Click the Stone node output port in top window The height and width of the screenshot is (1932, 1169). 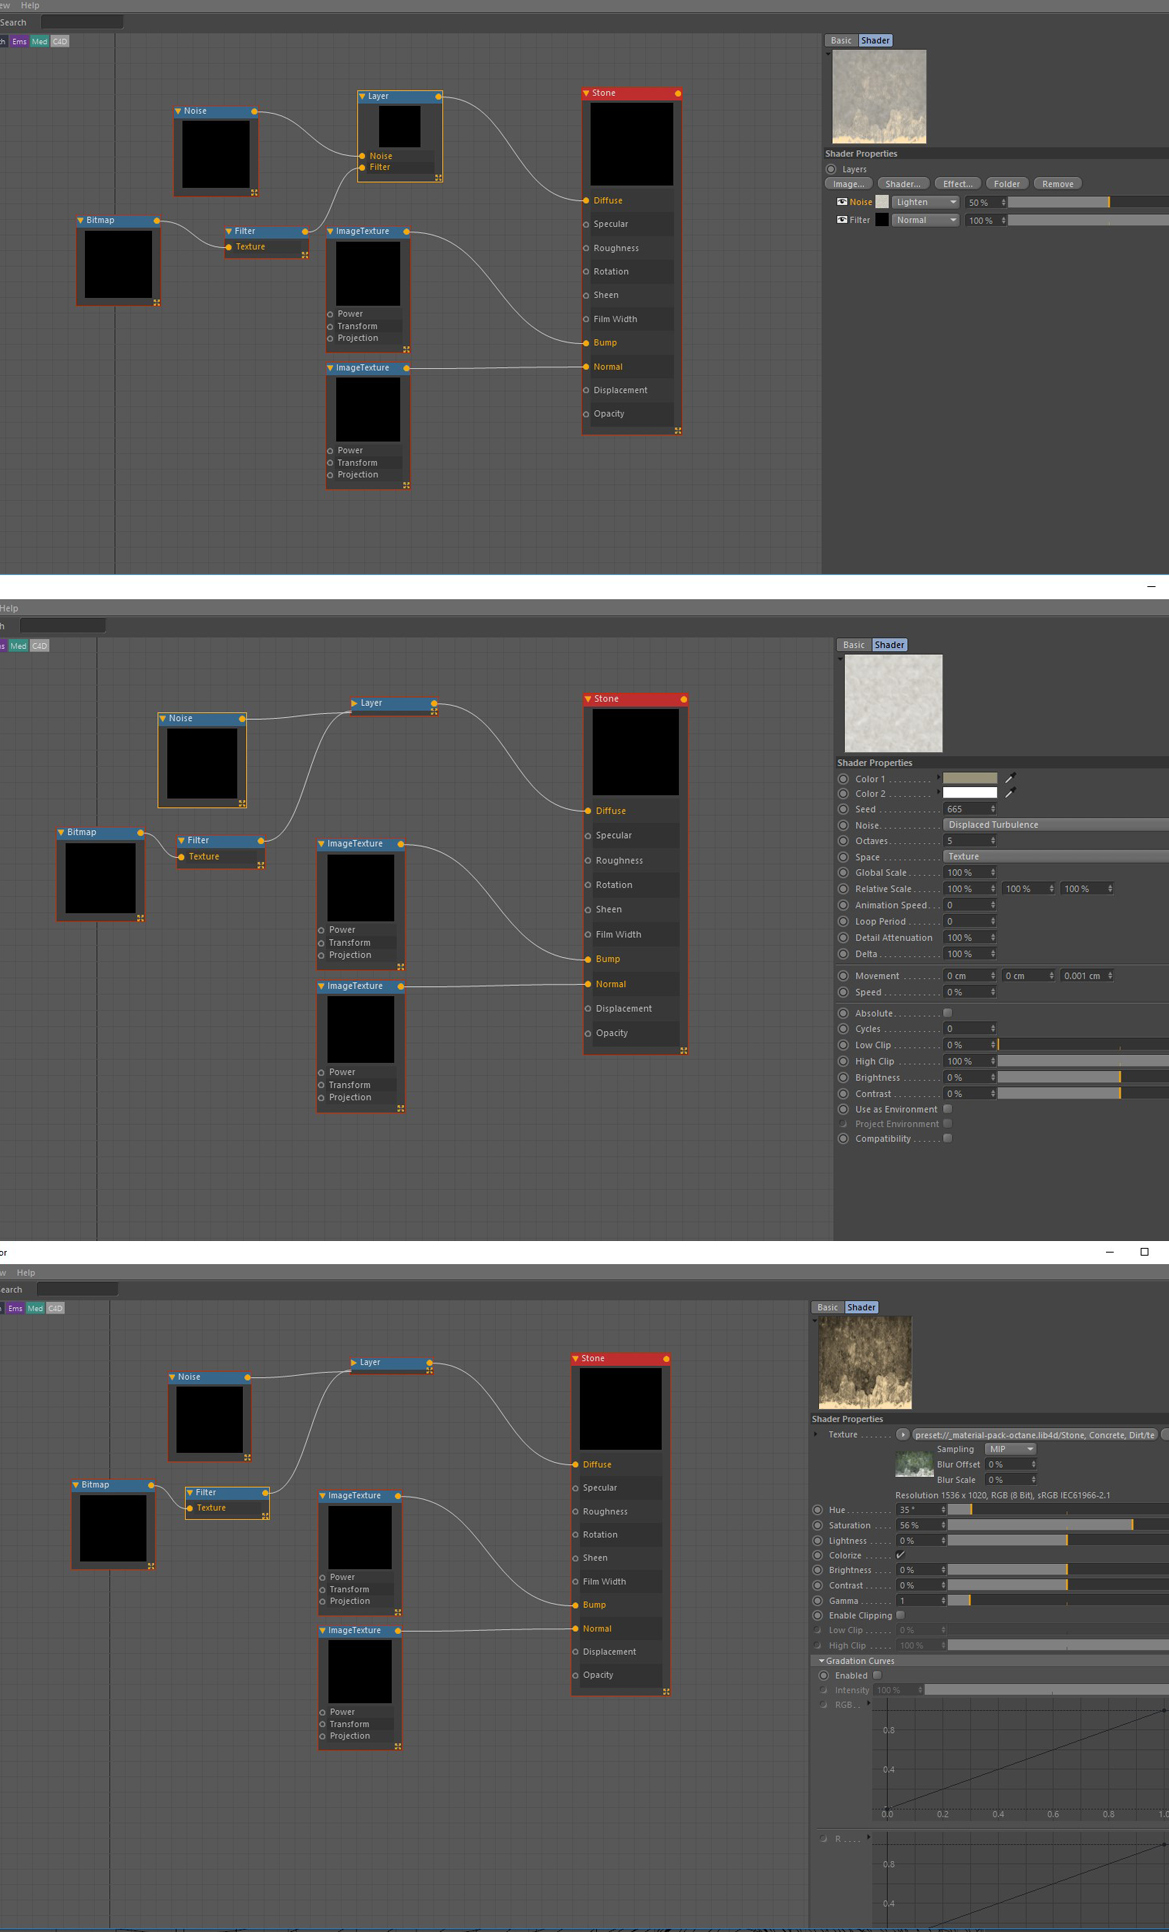click(678, 93)
